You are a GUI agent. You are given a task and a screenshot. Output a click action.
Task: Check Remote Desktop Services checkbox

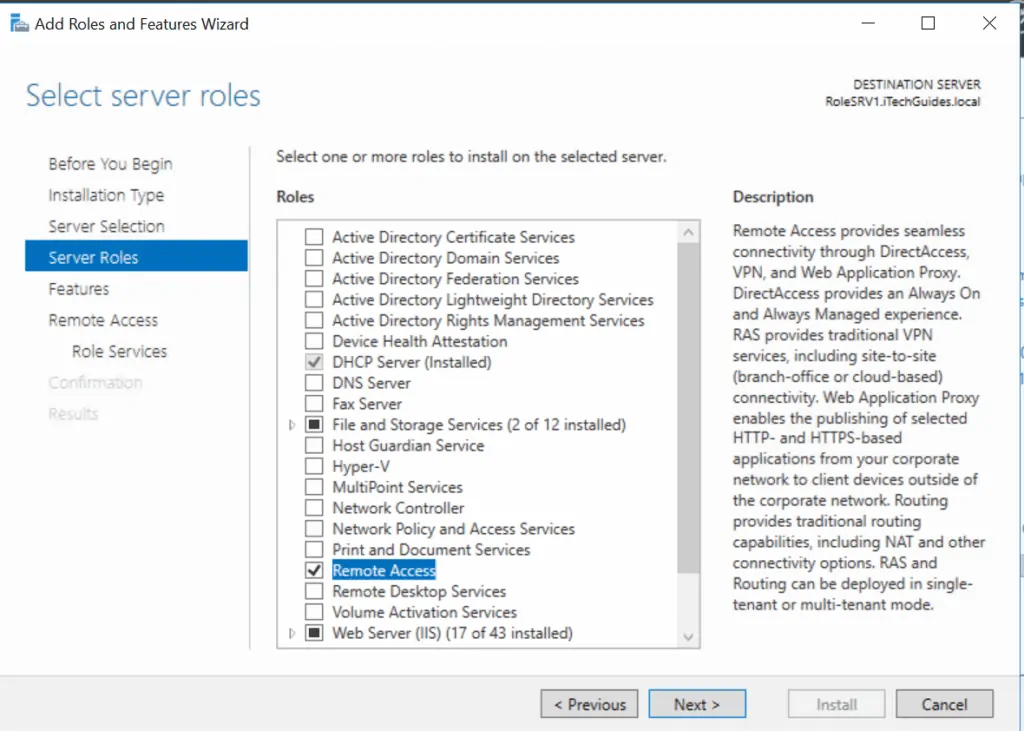click(314, 591)
